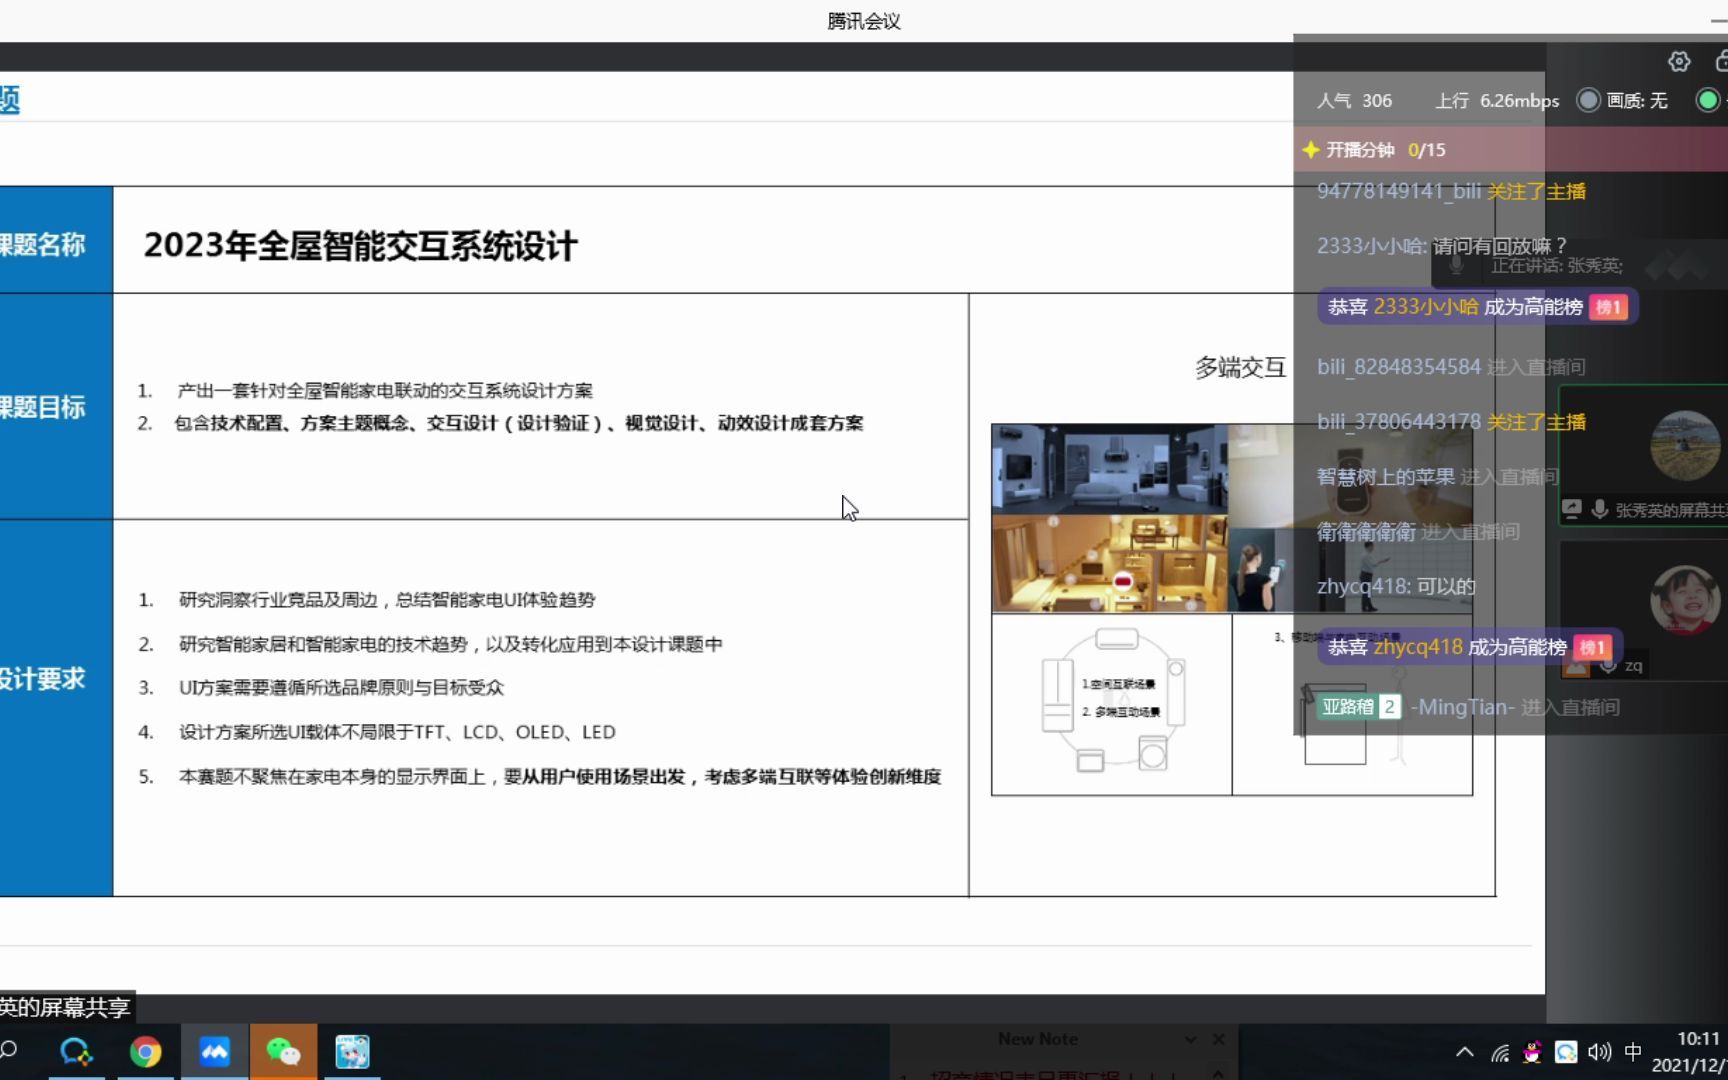This screenshot has height=1080, width=1728.
Task: Toggle the 画质 quality indicator circle
Action: [1588, 100]
